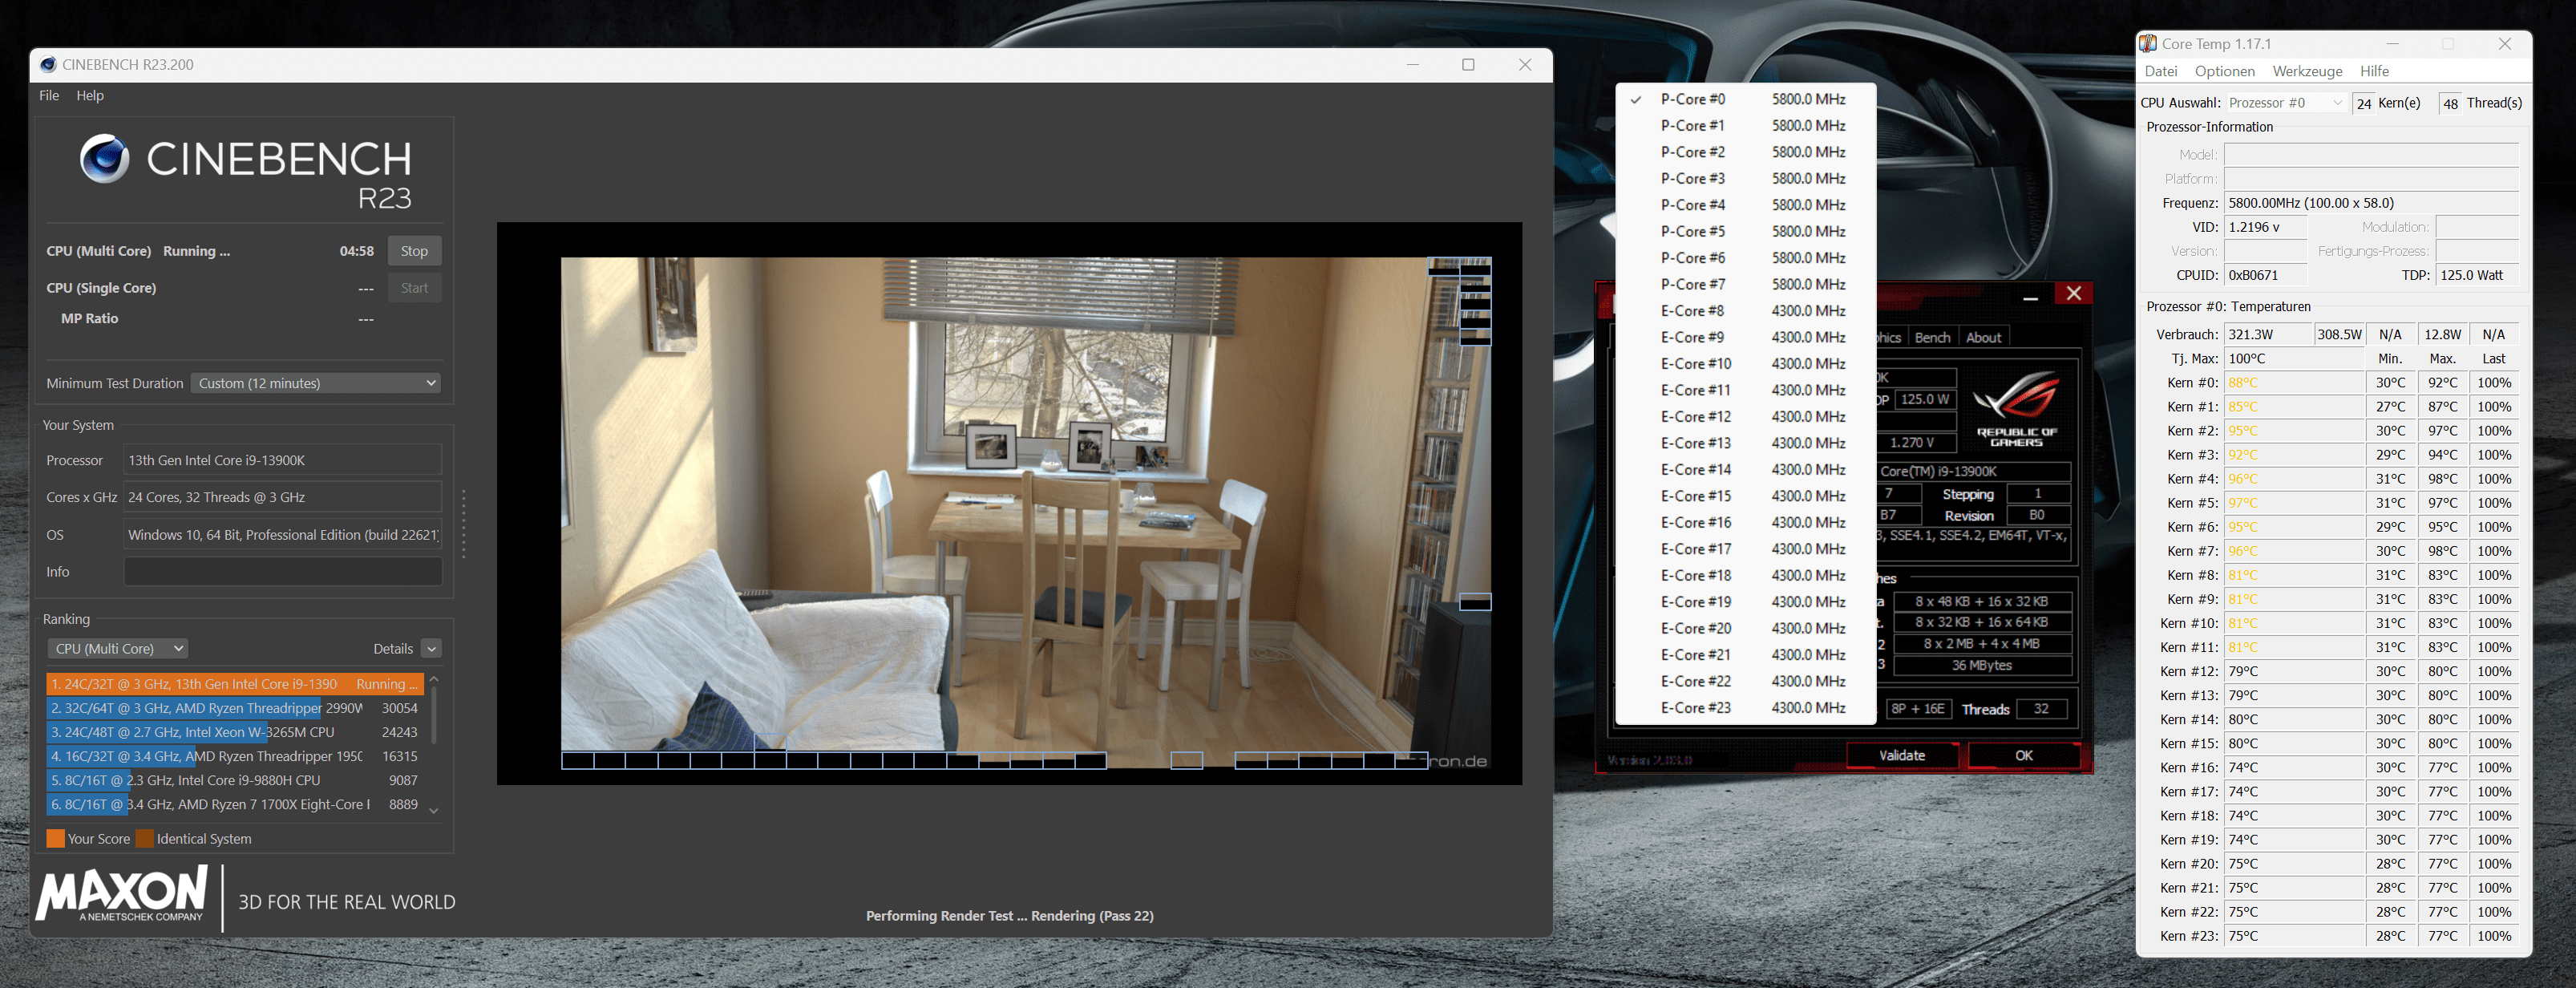
Task: Click the Info input field in Cinebench
Action: tap(282, 572)
